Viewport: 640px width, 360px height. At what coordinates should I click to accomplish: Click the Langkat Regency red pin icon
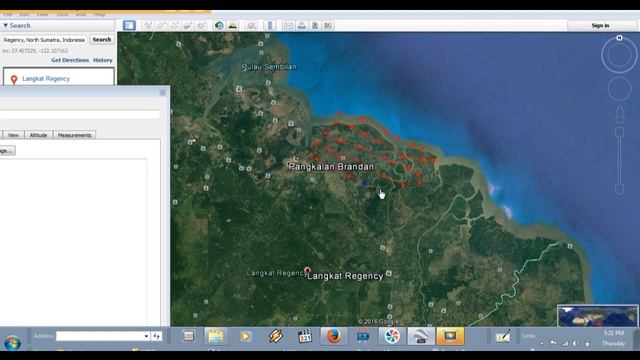[x=14, y=80]
